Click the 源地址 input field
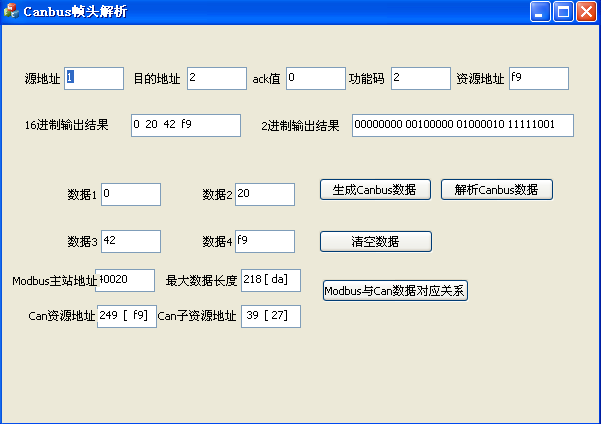 (94, 78)
